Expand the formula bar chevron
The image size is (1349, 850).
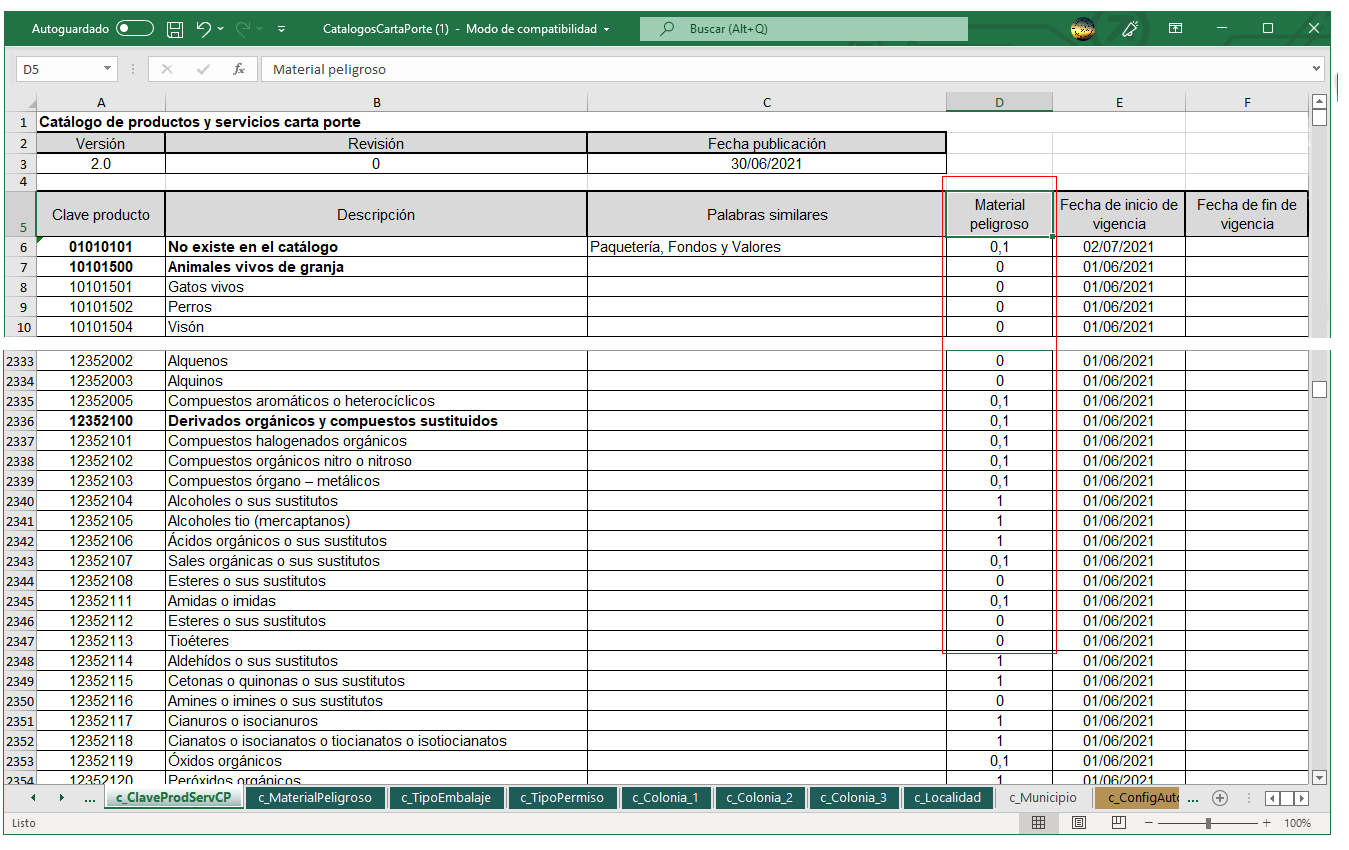pos(1316,69)
